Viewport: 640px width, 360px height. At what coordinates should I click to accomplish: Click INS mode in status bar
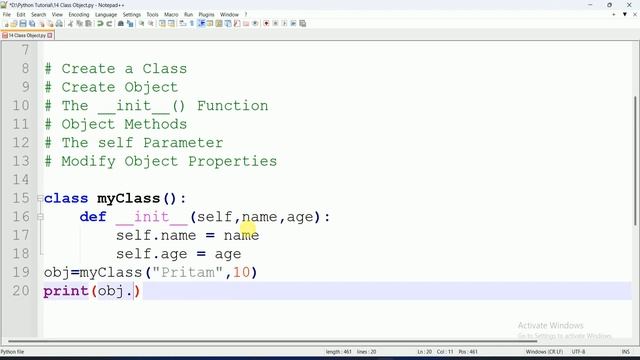(625, 352)
